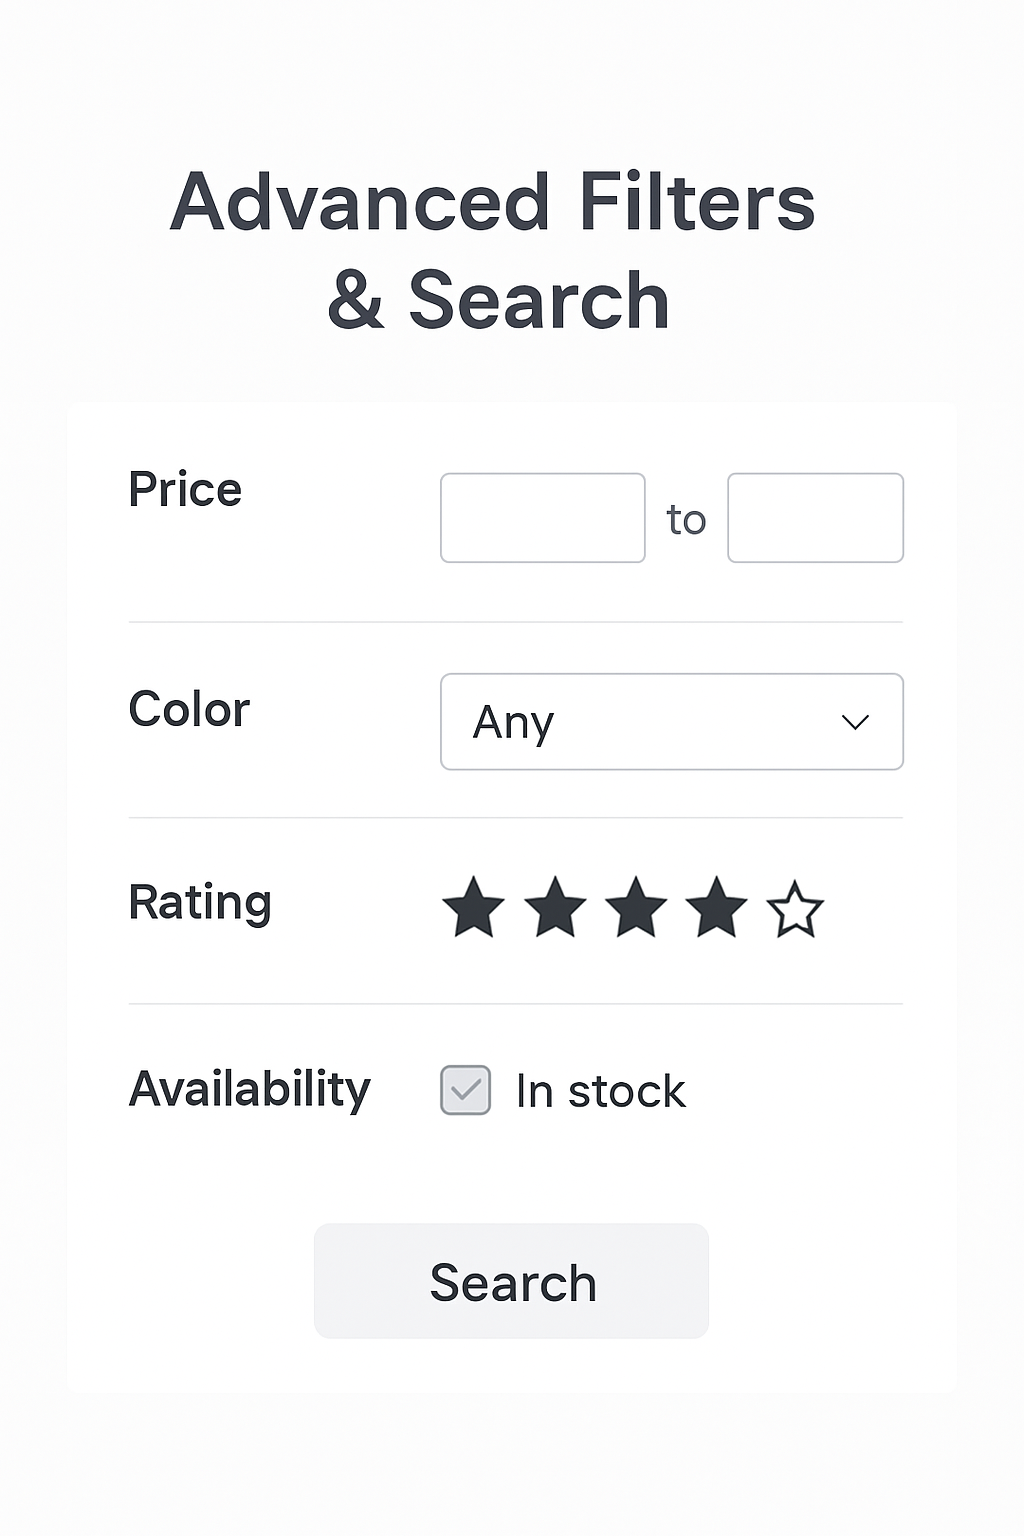Choose the third star in Rating
The height and width of the screenshot is (1536, 1024).
[x=636, y=908]
